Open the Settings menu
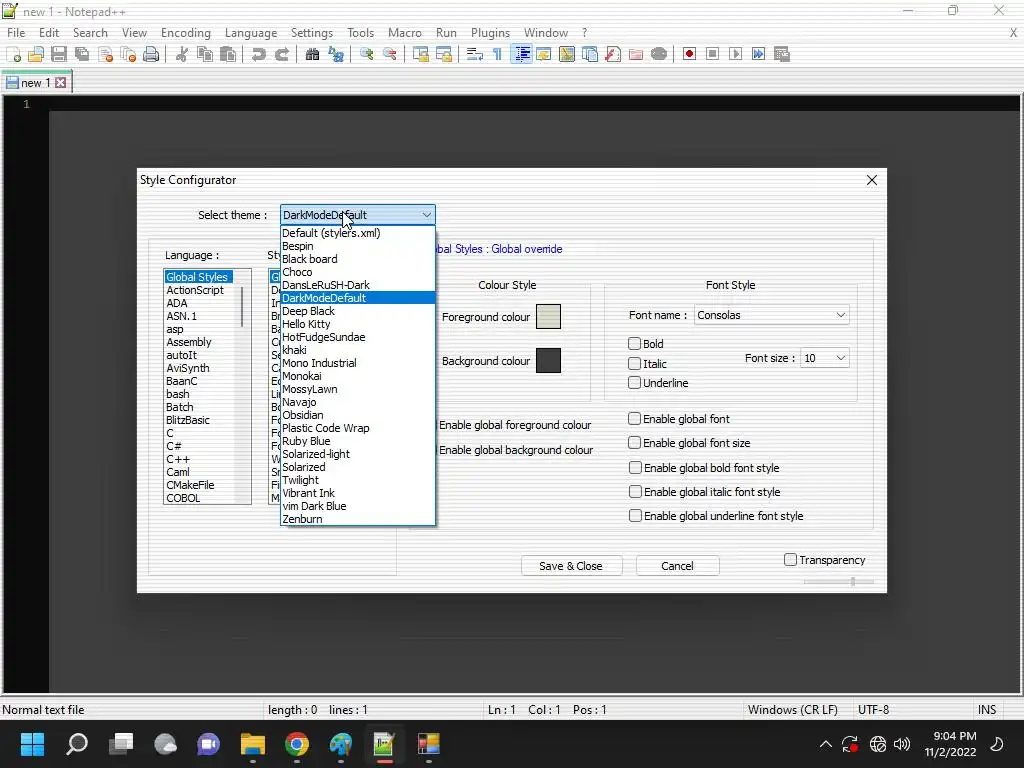The height and width of the screenshot is (768, 1024). coord(312,33)
